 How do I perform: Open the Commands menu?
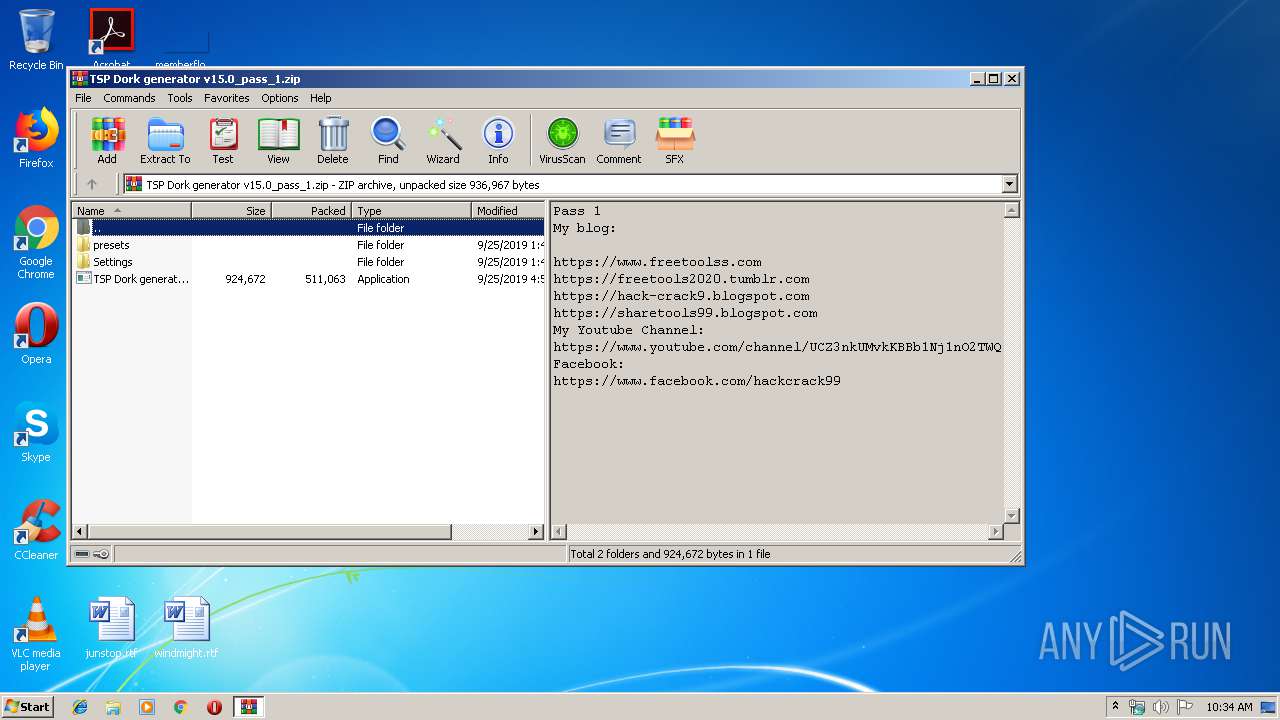click(x=129, y=98)
